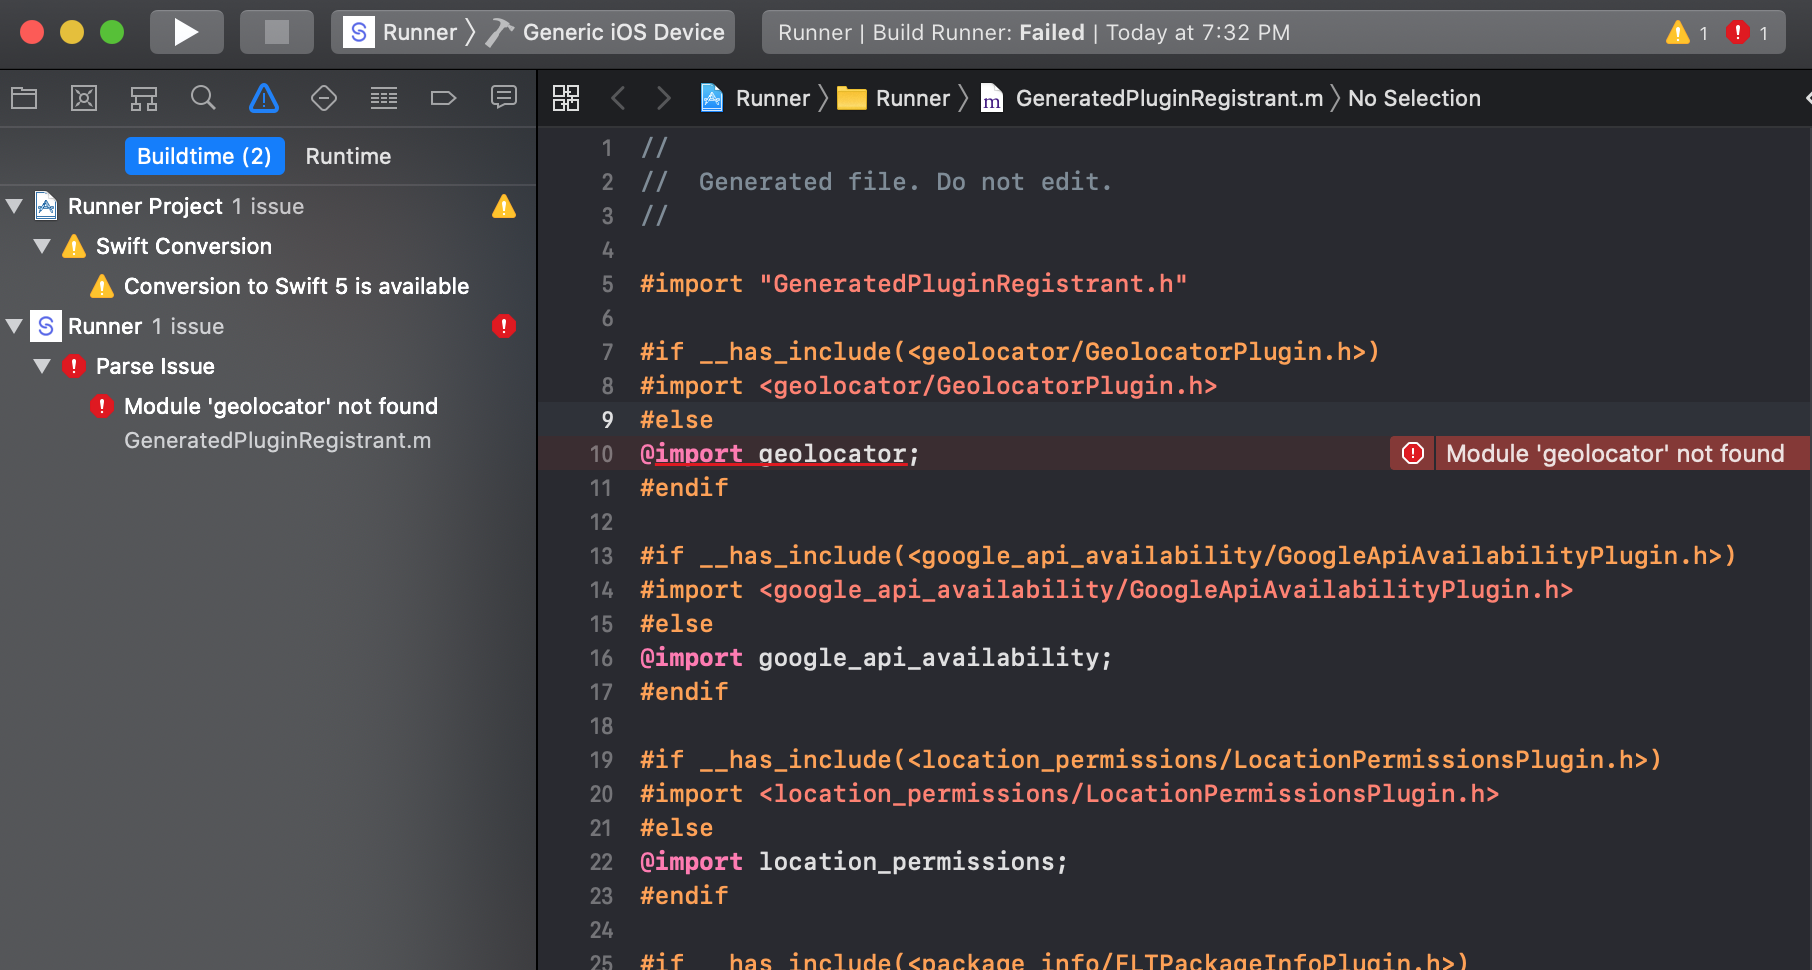Select the Buildtime issues tab
Image resolution: width=1812 pixels, height=970 pixels.
pos(204,156)
